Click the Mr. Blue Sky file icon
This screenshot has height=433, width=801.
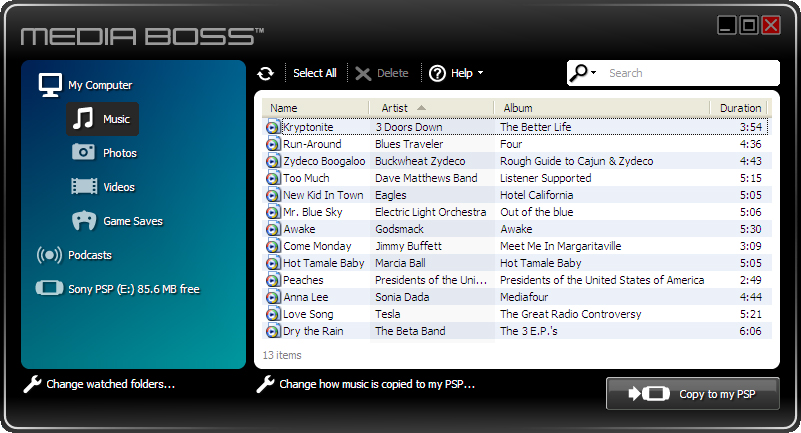[x=273, y=212]
